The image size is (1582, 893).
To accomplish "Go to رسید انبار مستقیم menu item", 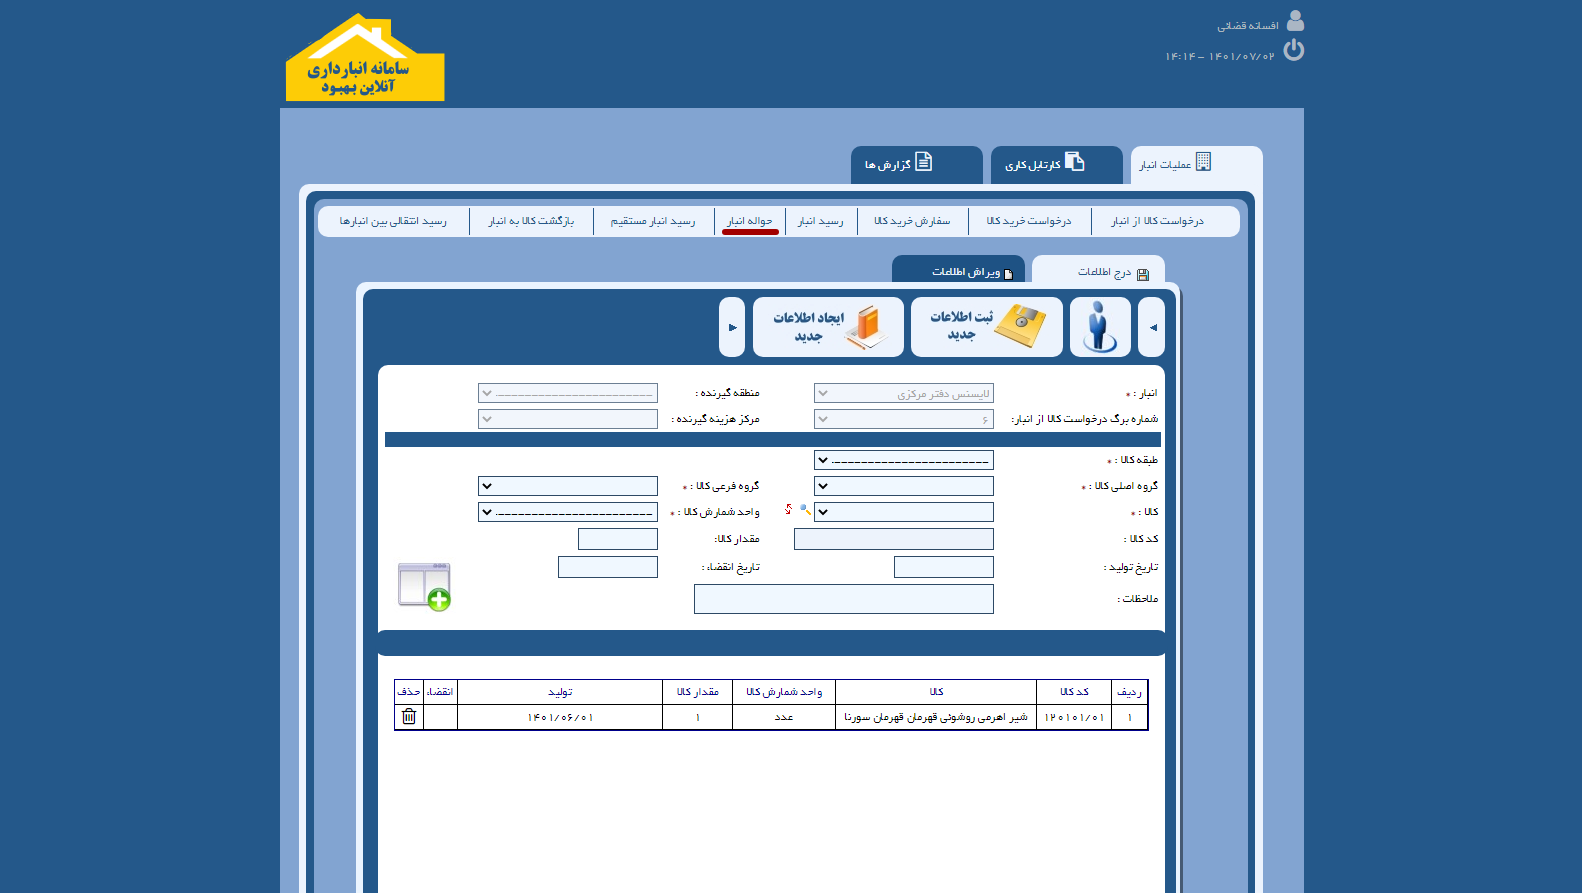I will coord(653,221).
